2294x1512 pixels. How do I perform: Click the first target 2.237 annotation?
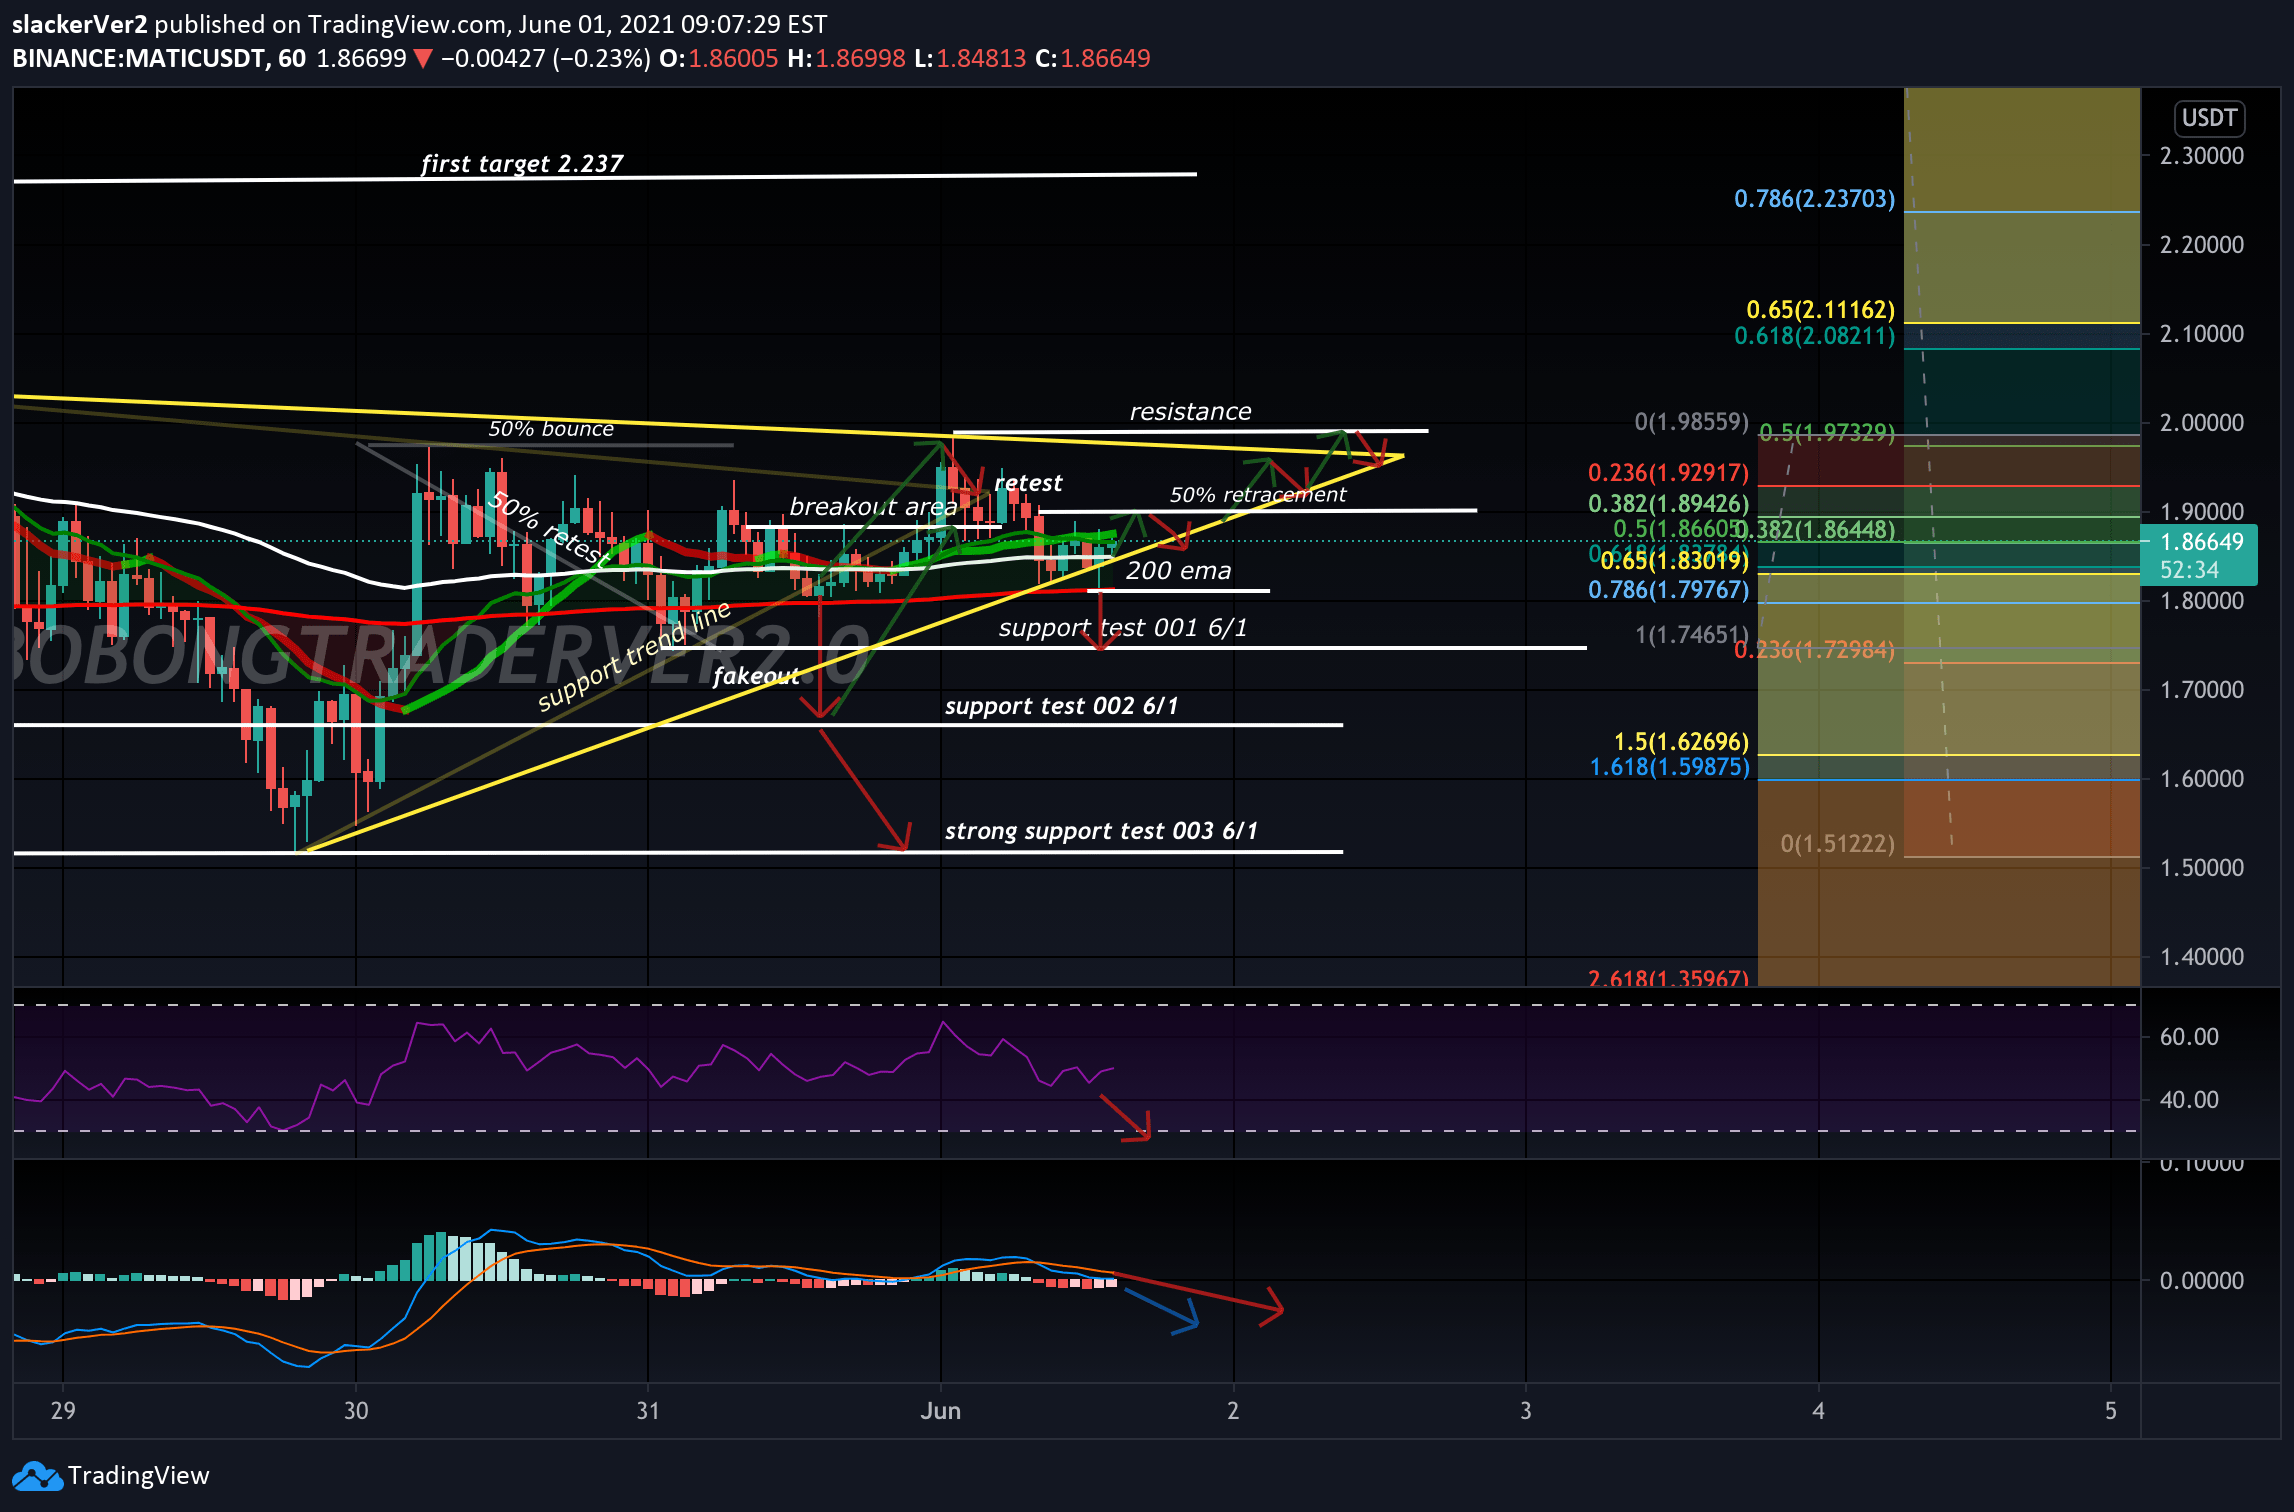[x=522, y=163]
